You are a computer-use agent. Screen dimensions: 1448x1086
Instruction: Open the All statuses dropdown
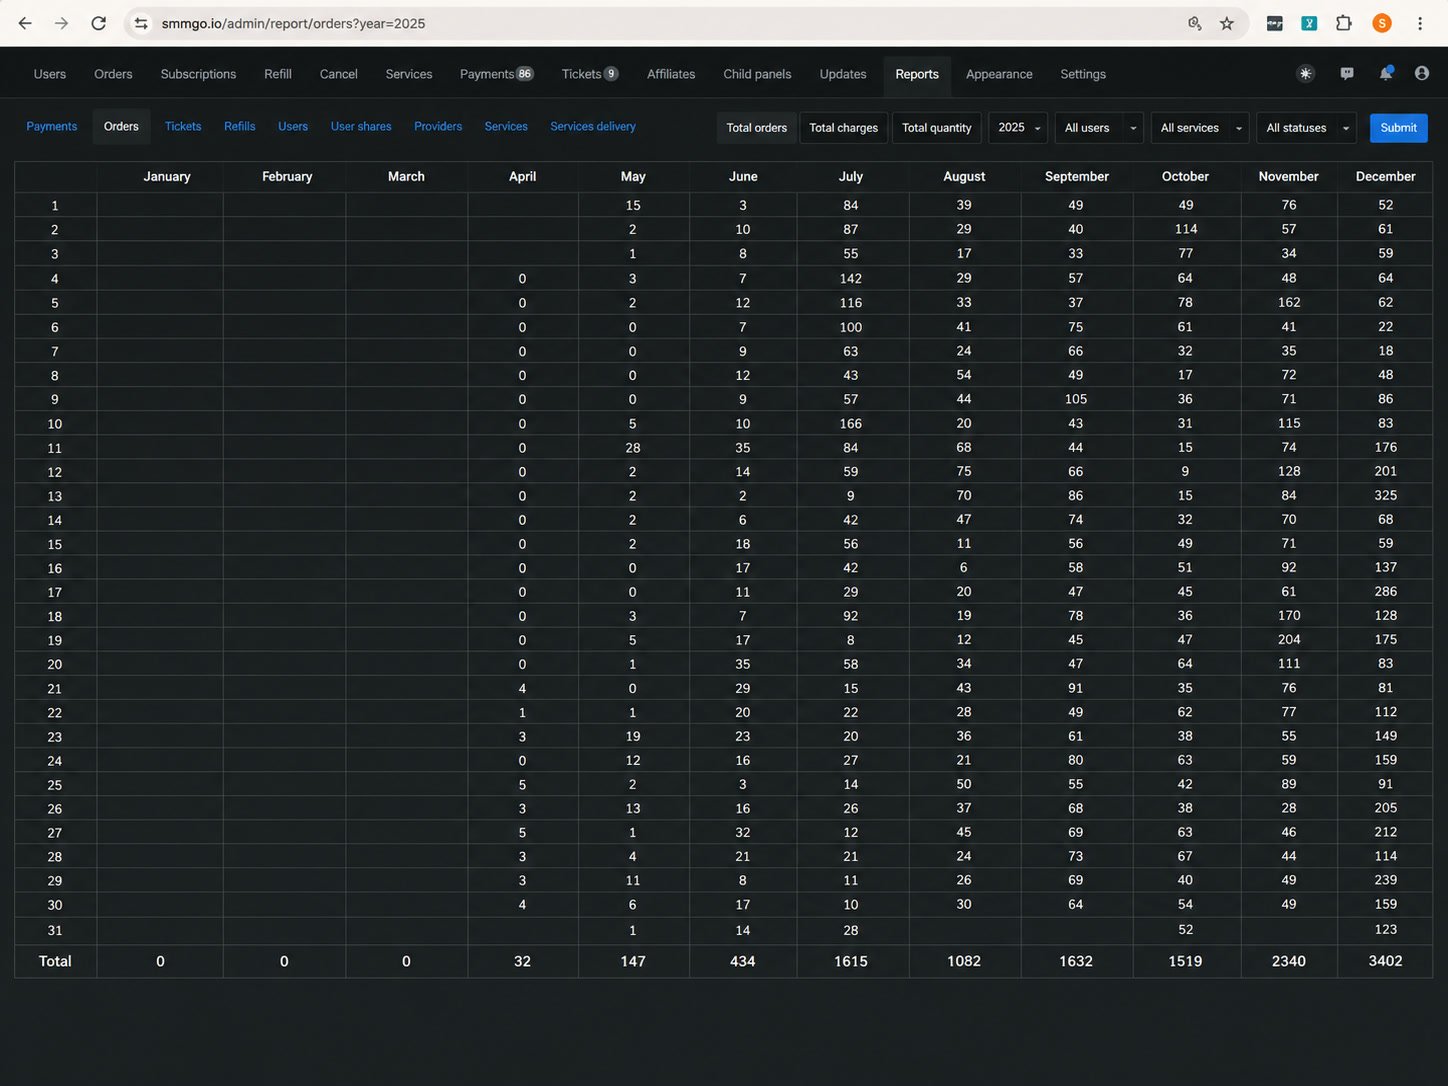click(1307, 128)
